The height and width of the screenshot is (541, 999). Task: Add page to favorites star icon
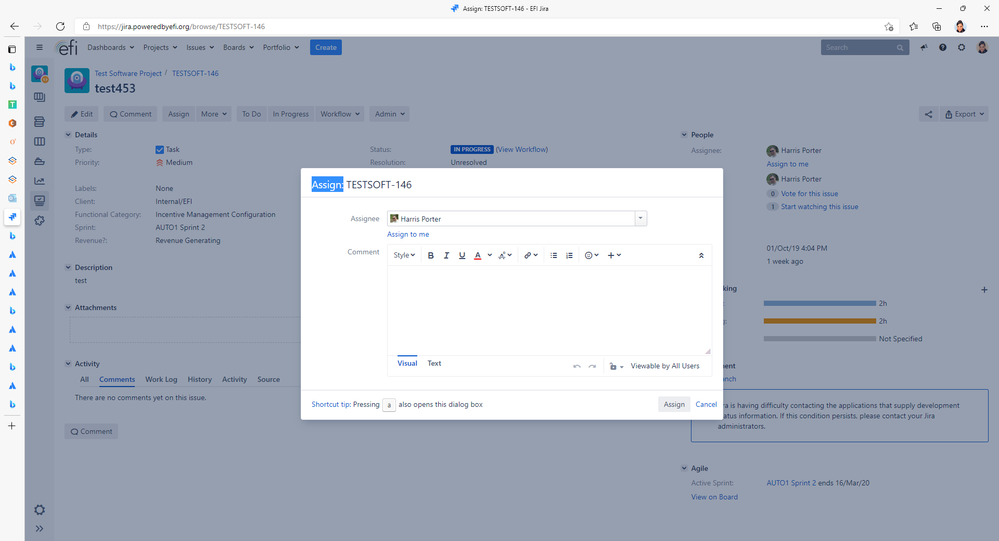tap(889, 27)
